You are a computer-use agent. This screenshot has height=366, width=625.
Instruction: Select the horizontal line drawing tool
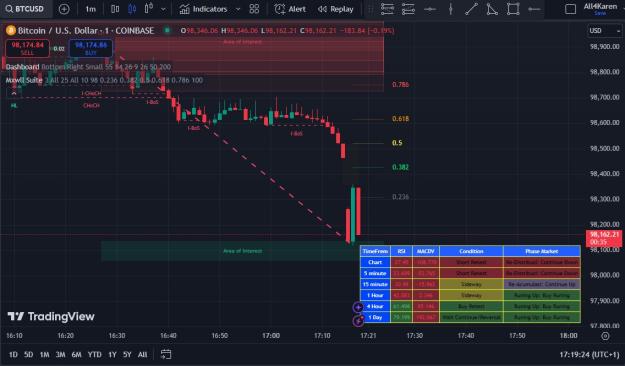[x=430, y=9]
